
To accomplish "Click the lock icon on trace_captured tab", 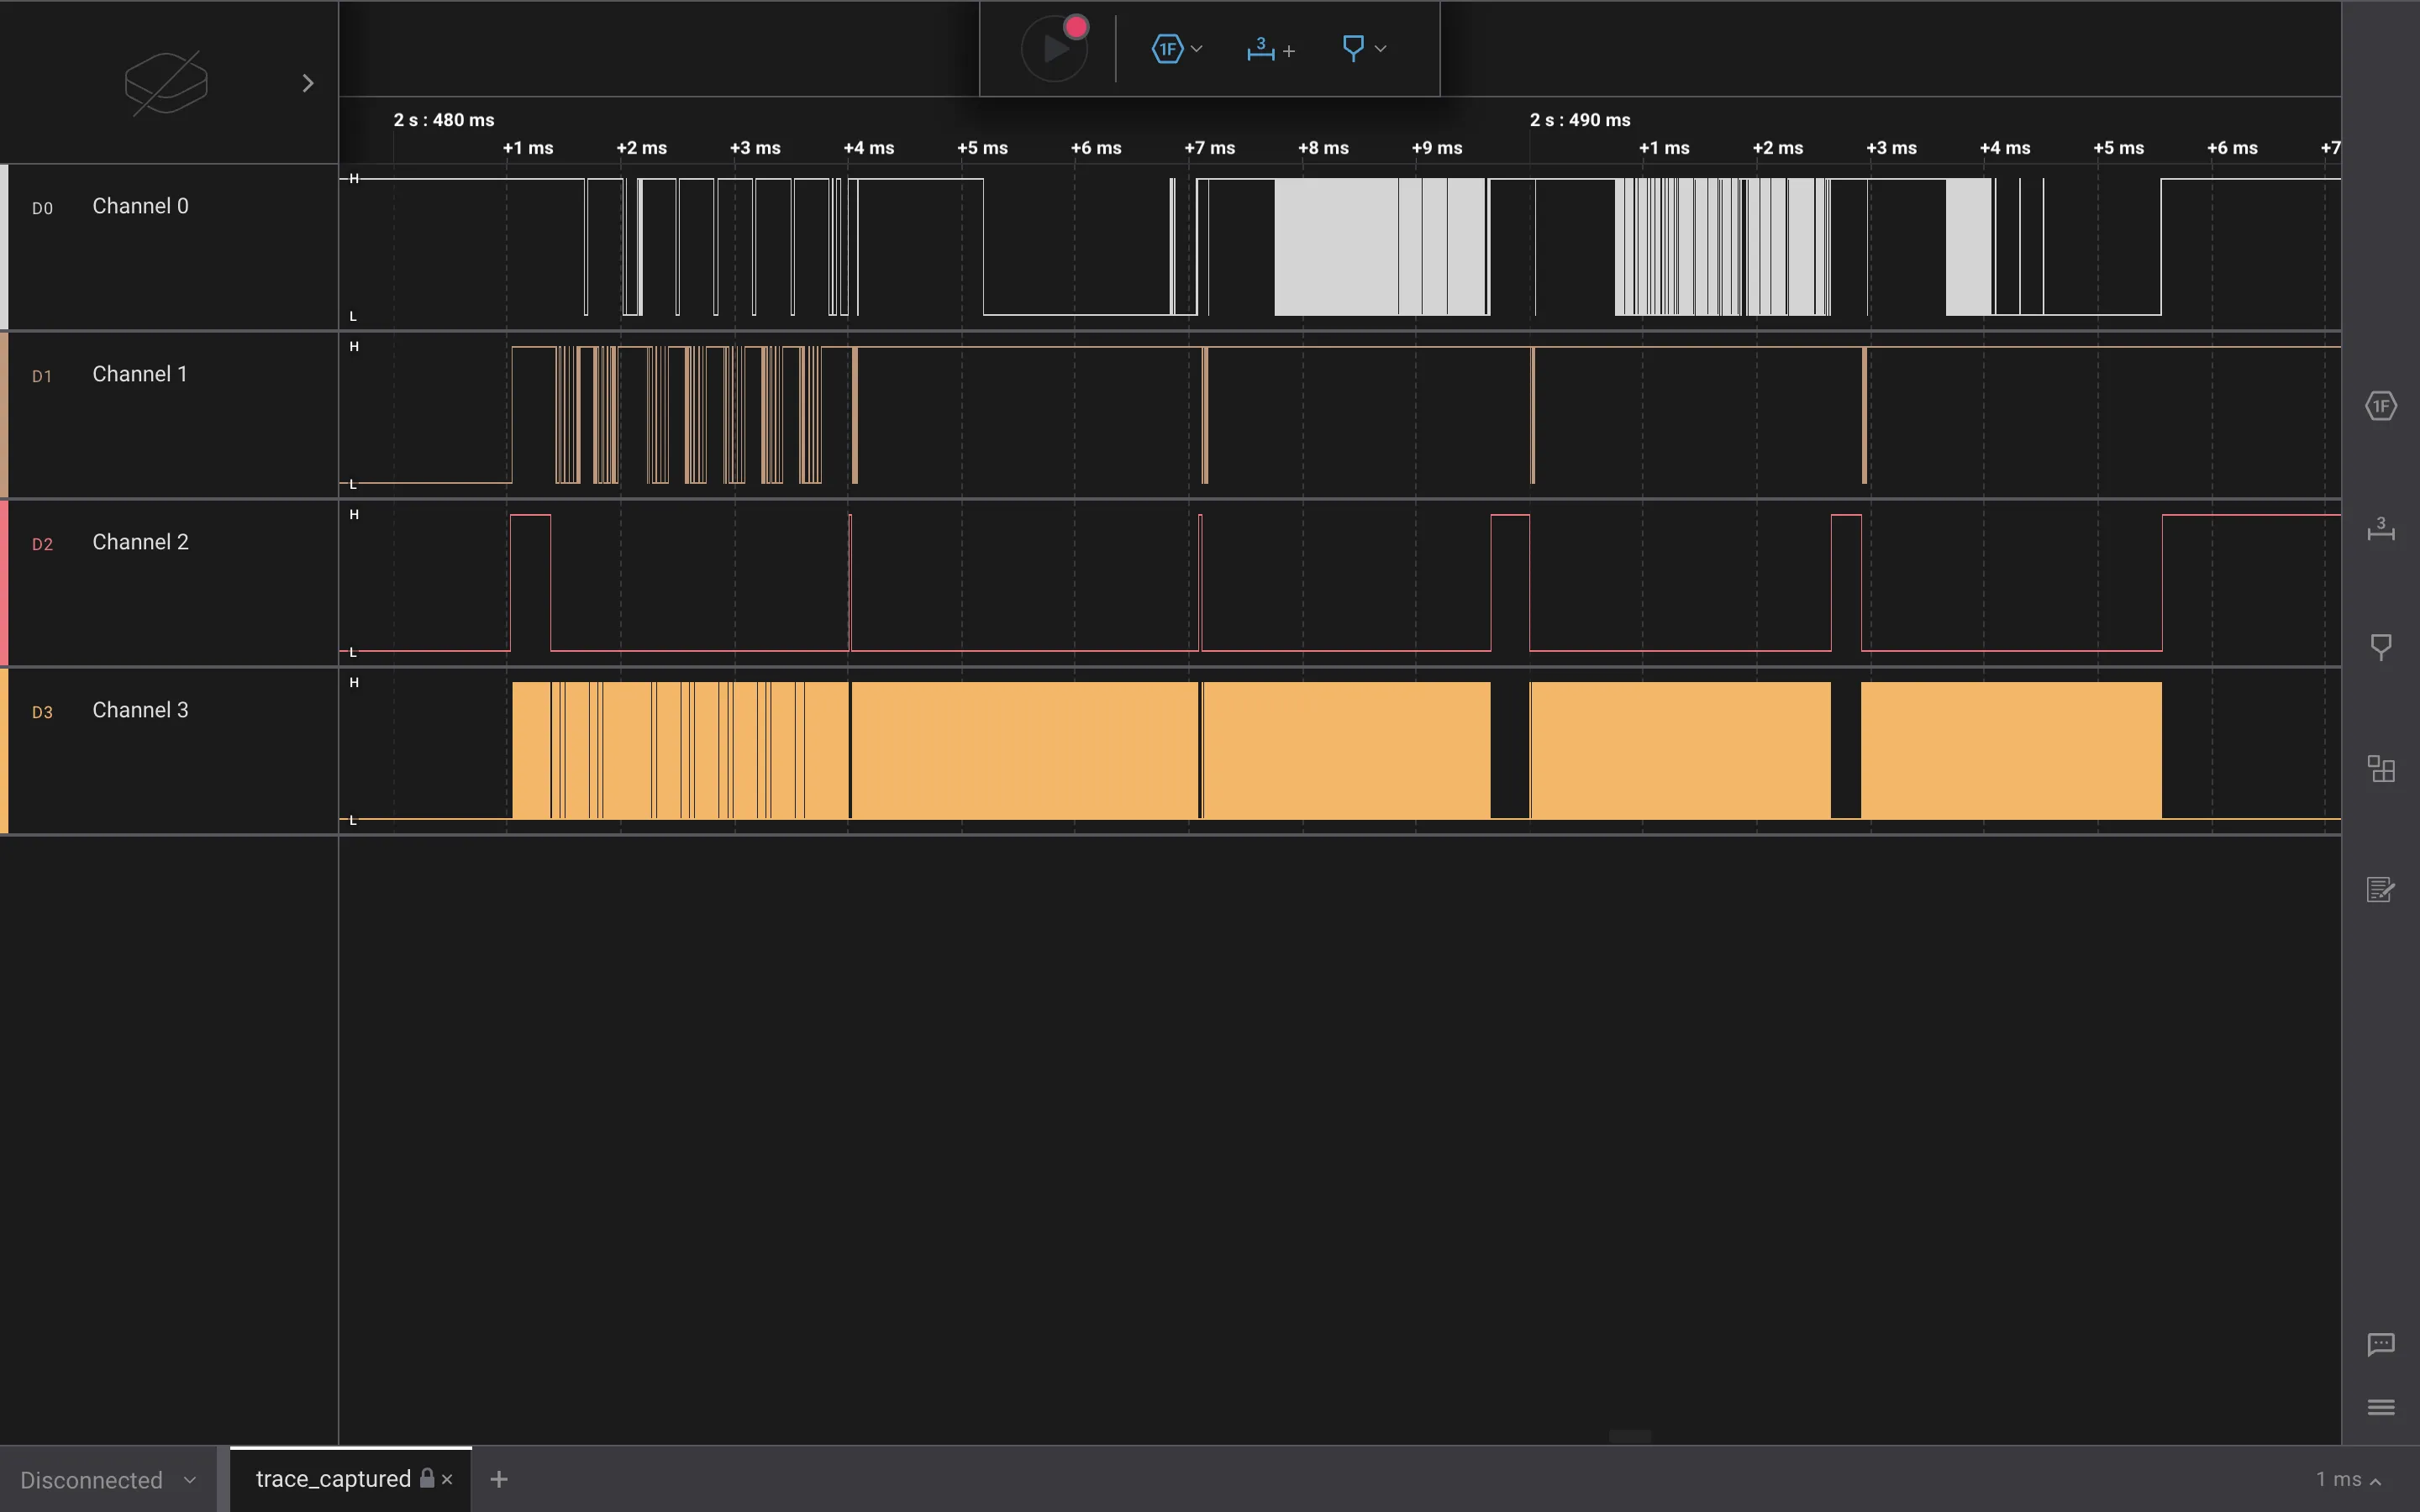I will pyautogui.click(x=427, y=1478).
